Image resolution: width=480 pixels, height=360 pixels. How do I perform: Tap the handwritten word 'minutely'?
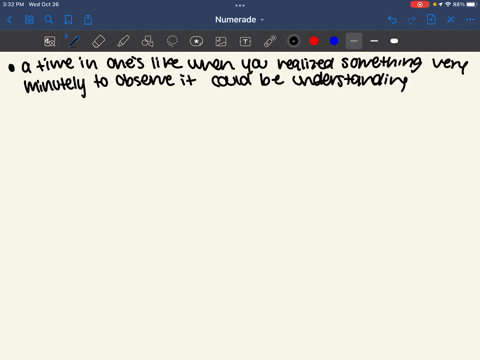click(x=55, y=85)
